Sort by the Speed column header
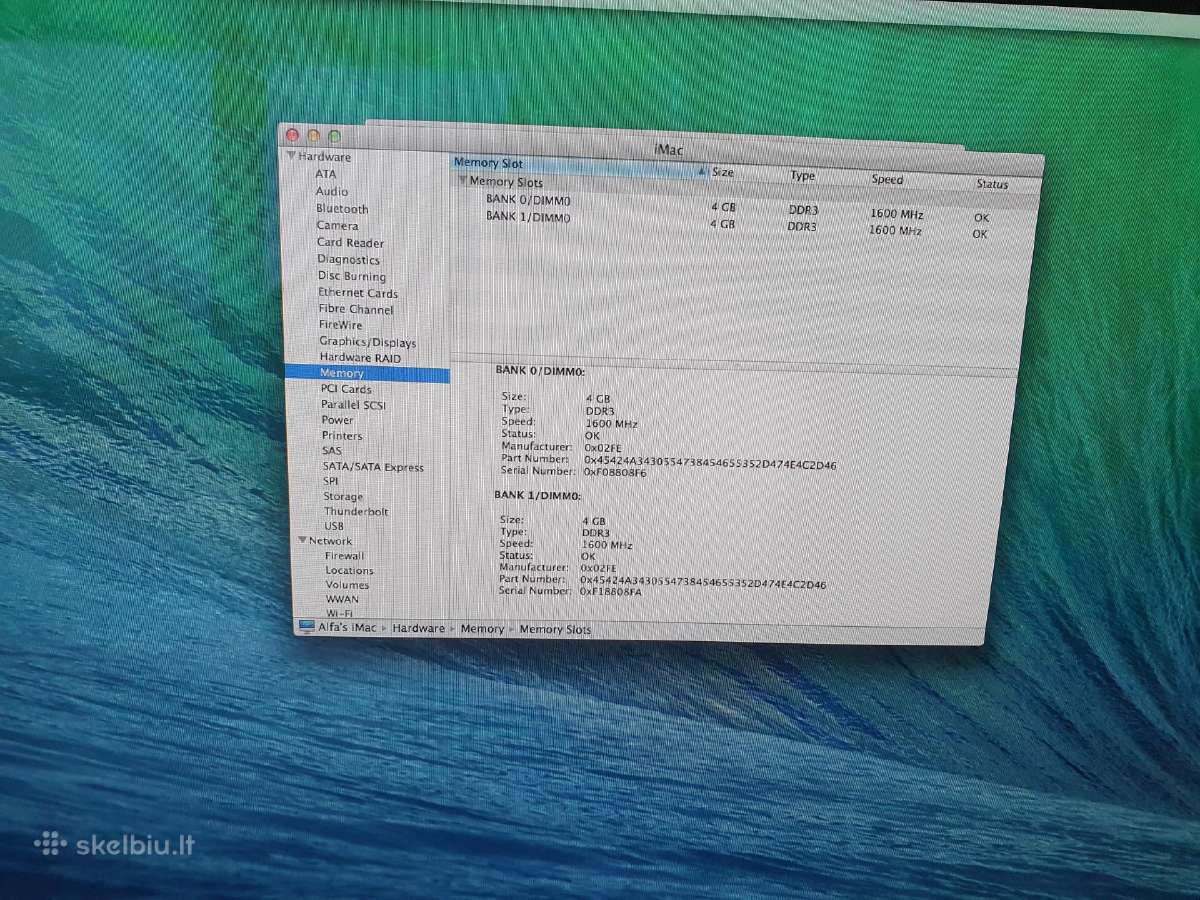1200x900 pixels. pos(887,180)
